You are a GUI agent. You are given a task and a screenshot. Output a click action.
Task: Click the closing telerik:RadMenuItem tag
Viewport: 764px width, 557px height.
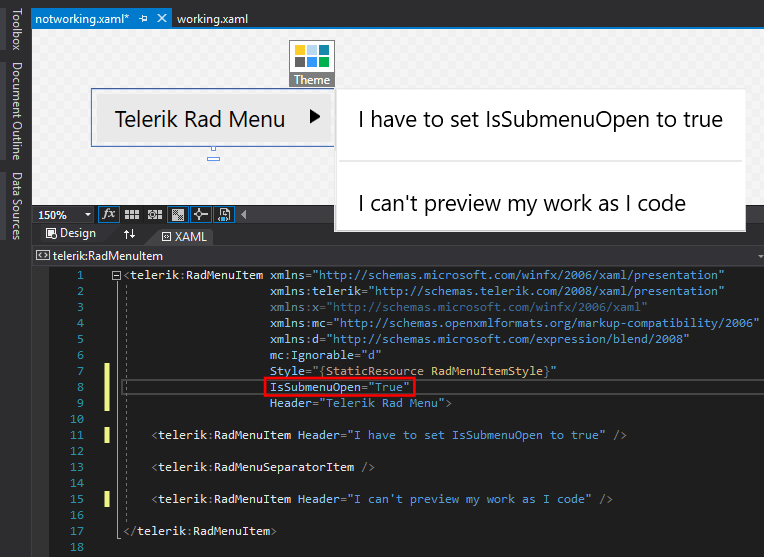tap(200, 531)
